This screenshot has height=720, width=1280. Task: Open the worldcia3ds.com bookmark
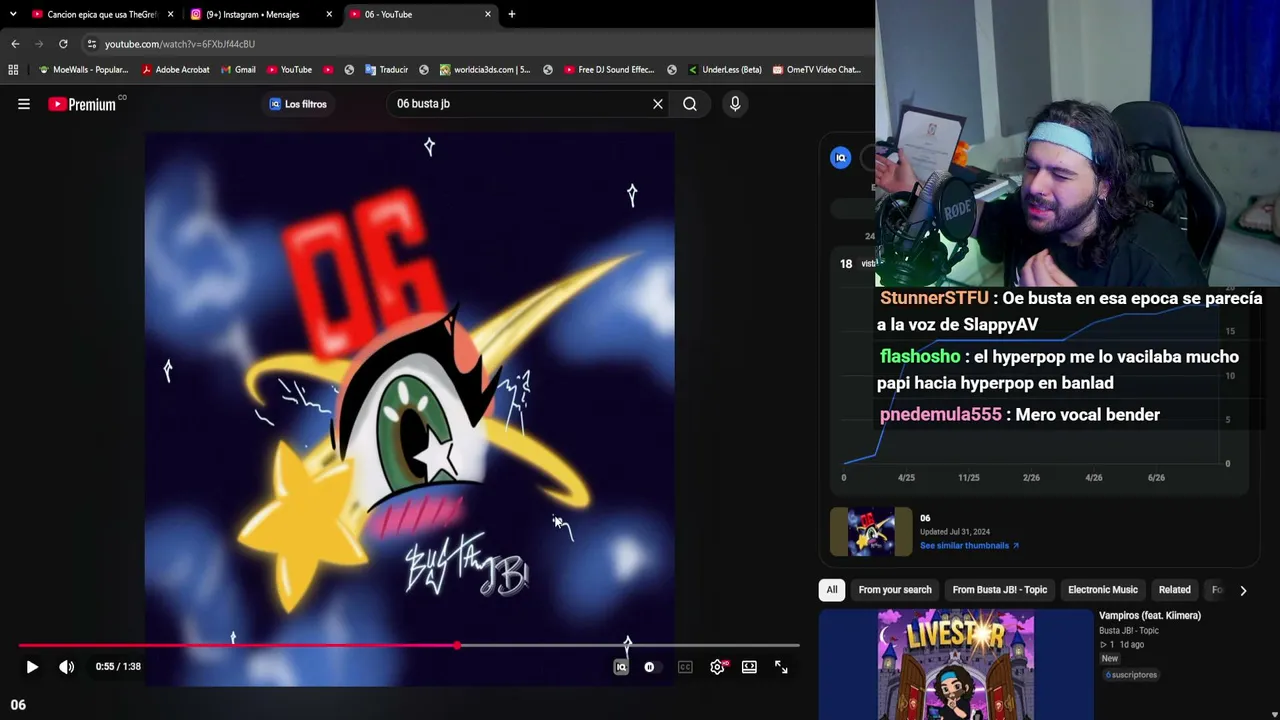point(484,70)
